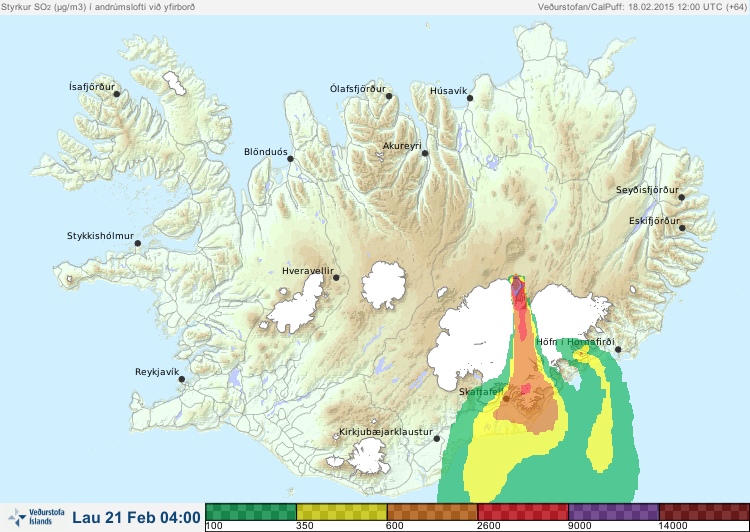The height and width of the screenshot is (532, 750).
Task: Select the Skaftafell location dot
Action: pyautogui.click(x=506, y=398)
